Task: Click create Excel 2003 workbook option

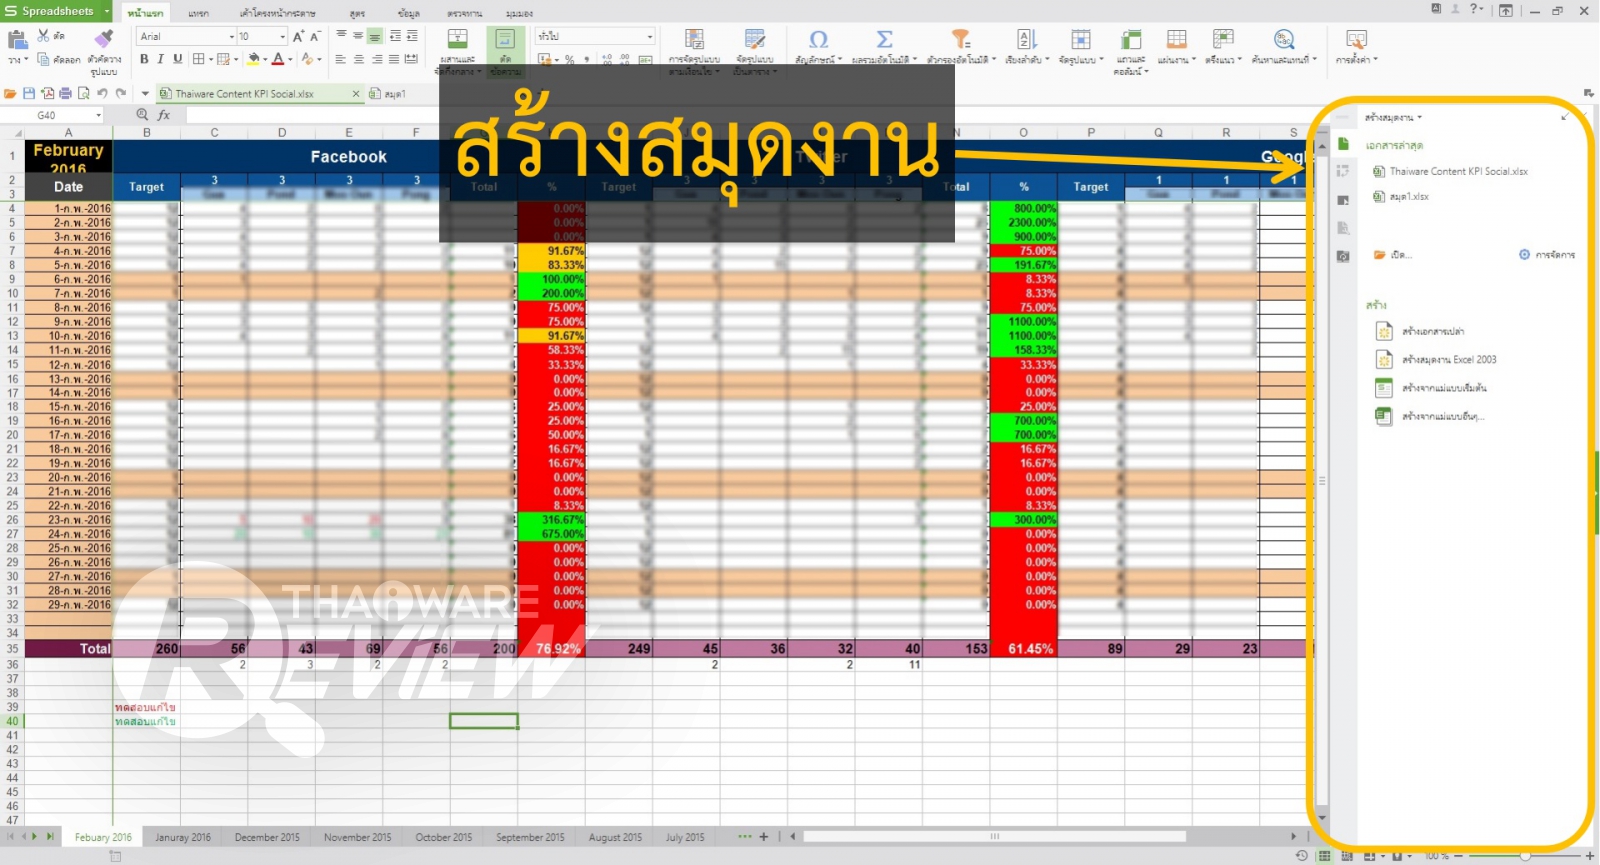Action: point(1437,359)
